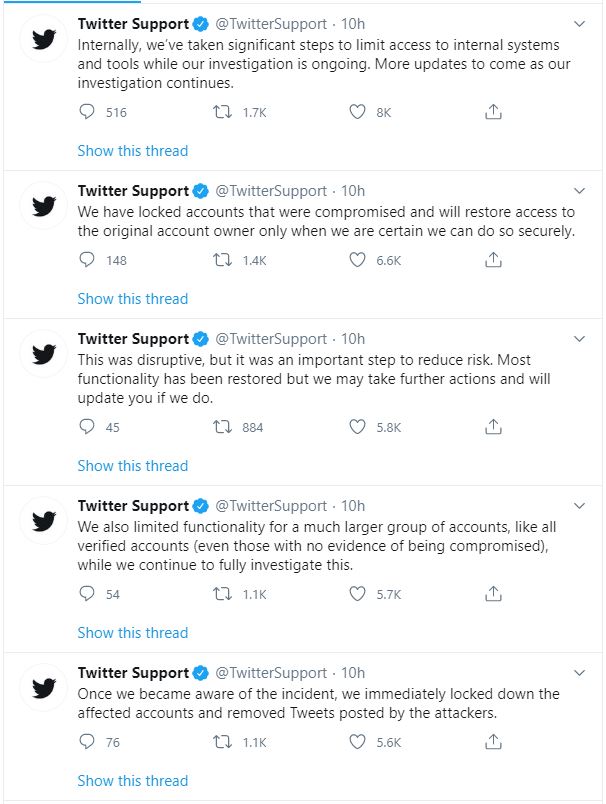Follow 'Show this thread' beneath the bottom tweet
Screen dimensions: 606x804
(x=131, y=780)
